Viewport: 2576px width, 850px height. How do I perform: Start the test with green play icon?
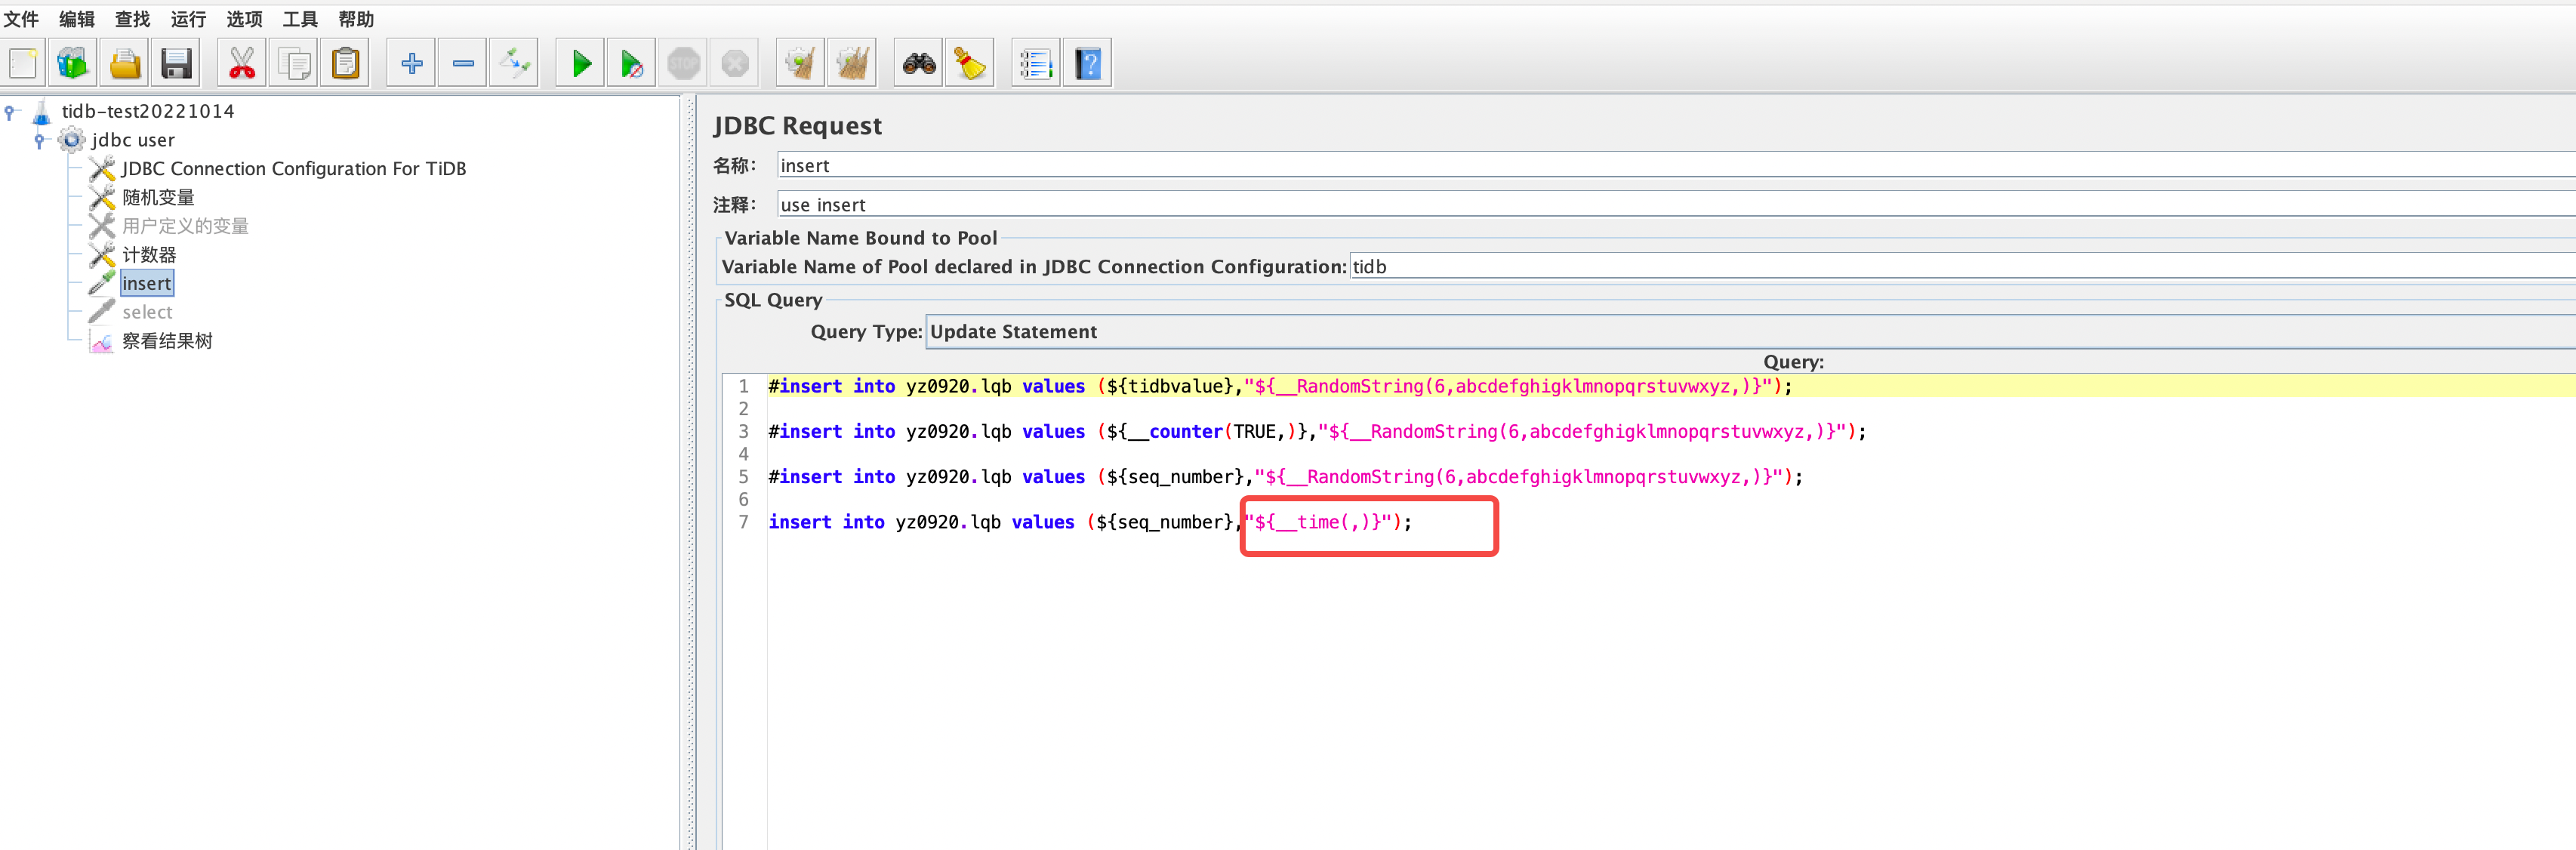click(580, 64)
